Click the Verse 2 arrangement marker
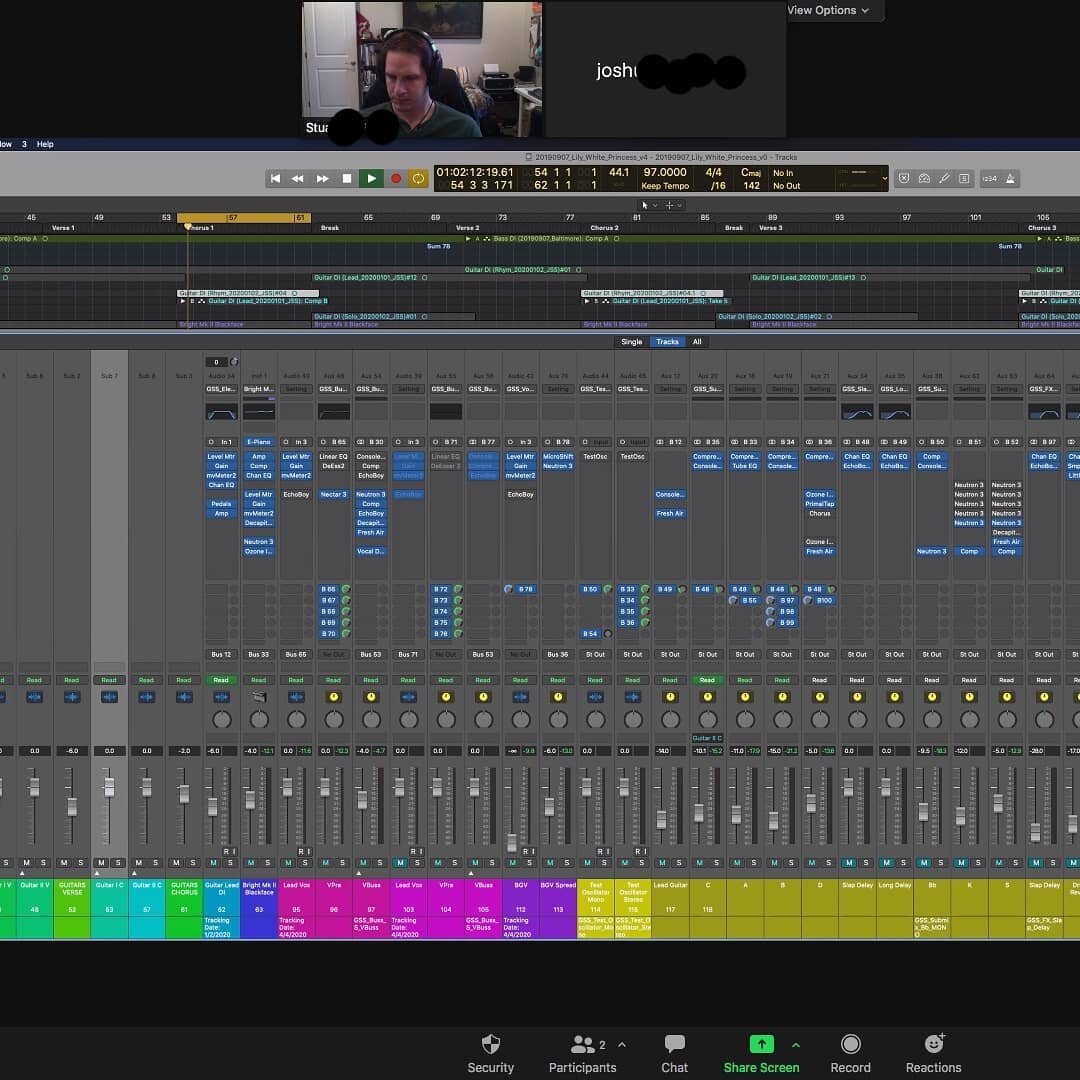This screenshot has height=1080, width=1080. pos(468,228)
